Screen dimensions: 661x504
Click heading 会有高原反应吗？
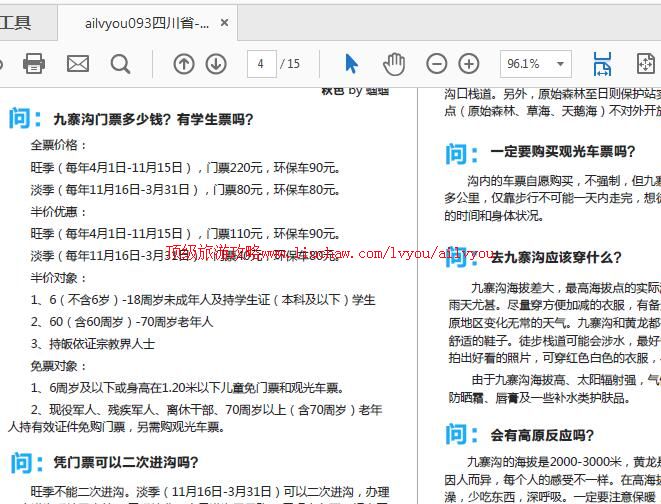(542, 435)
